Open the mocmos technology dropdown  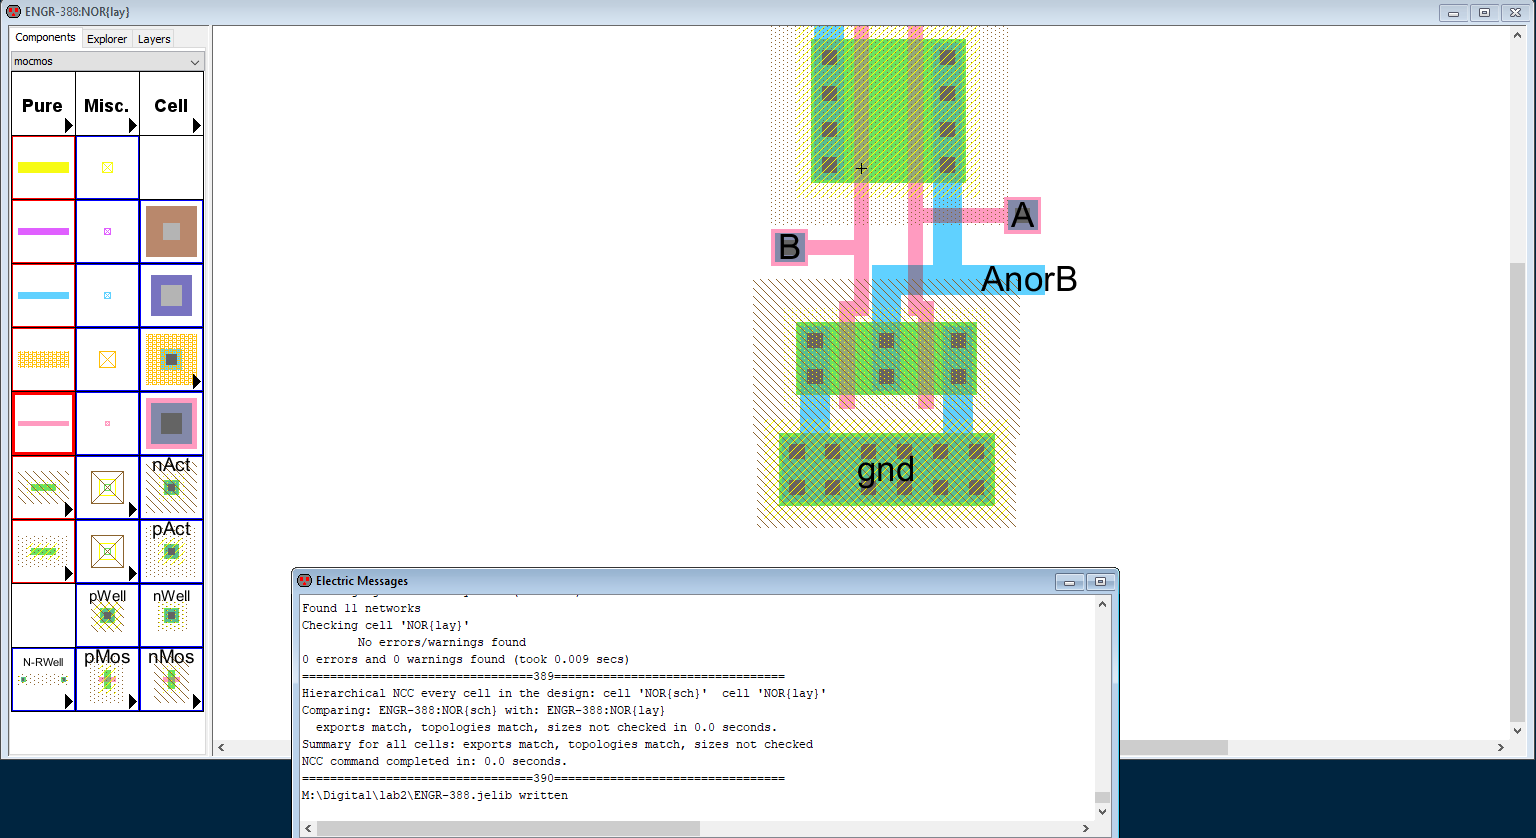coord(107,61)
